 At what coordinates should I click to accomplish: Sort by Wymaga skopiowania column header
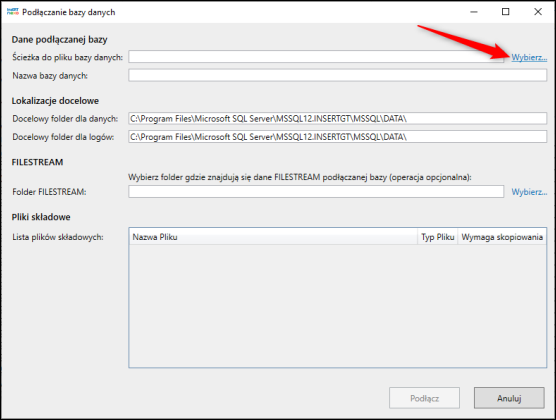tap(502, 237)
